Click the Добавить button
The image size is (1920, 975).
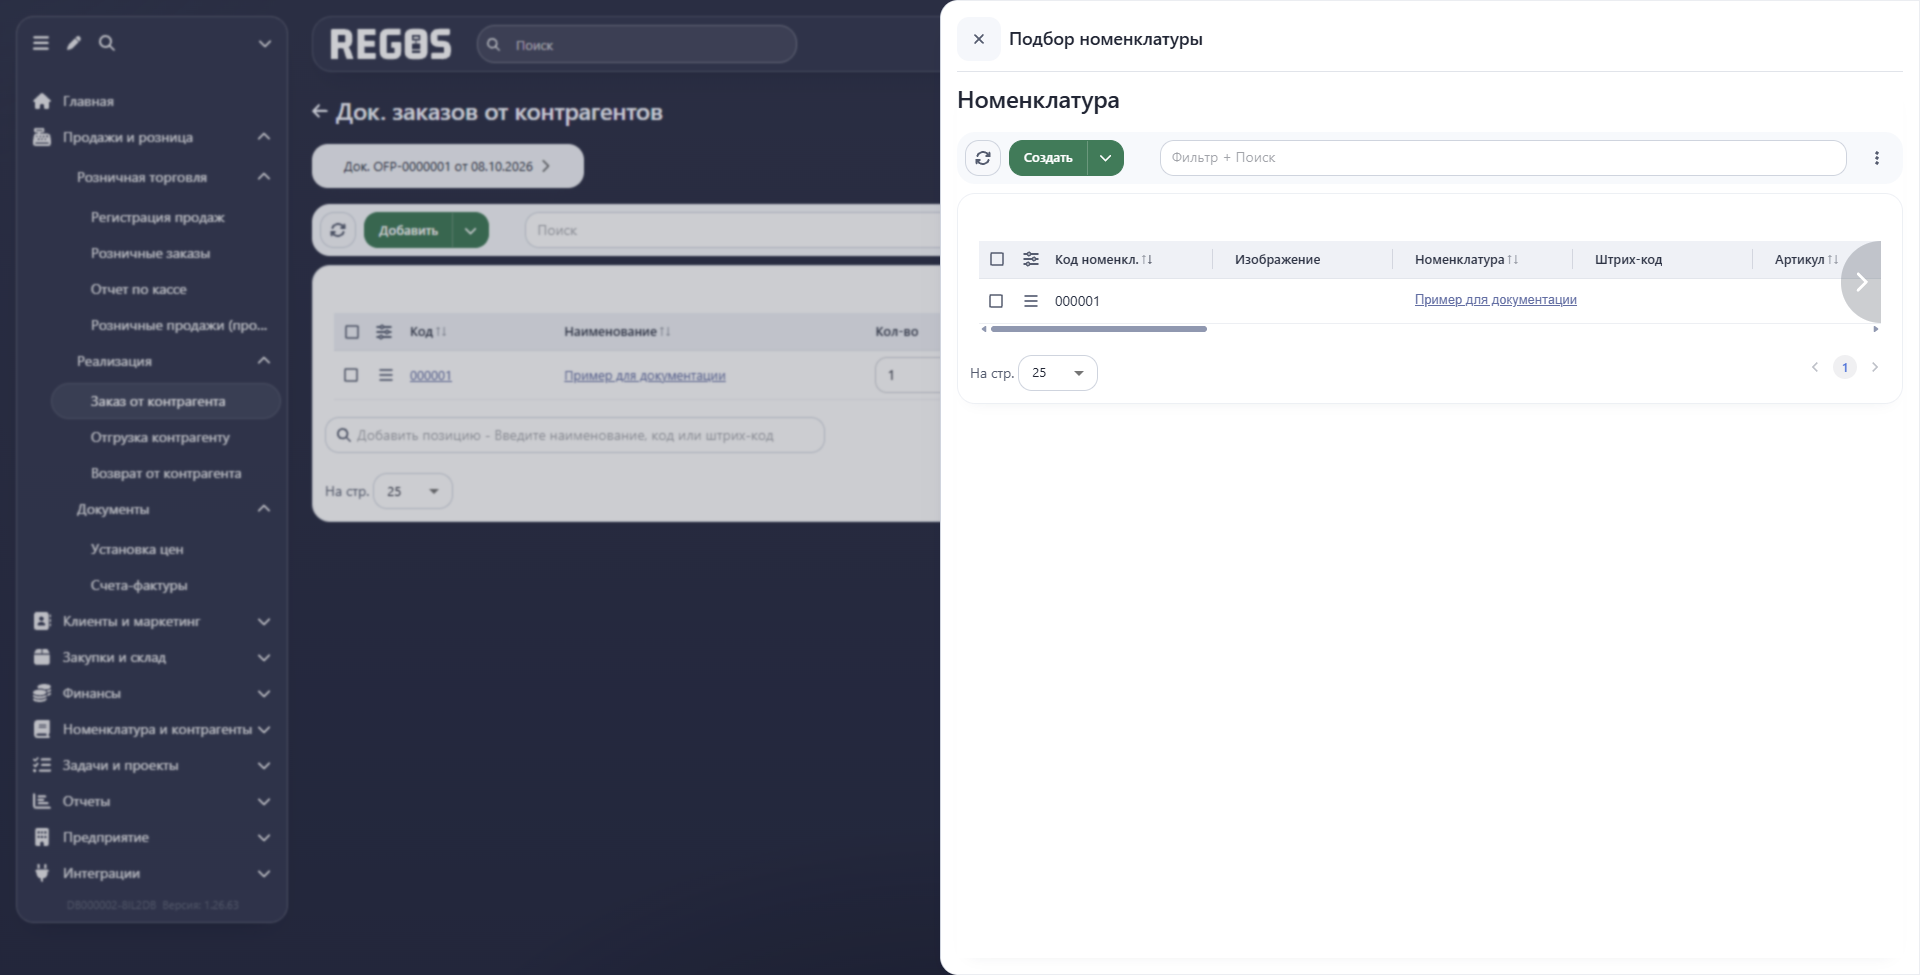(408, 230)
